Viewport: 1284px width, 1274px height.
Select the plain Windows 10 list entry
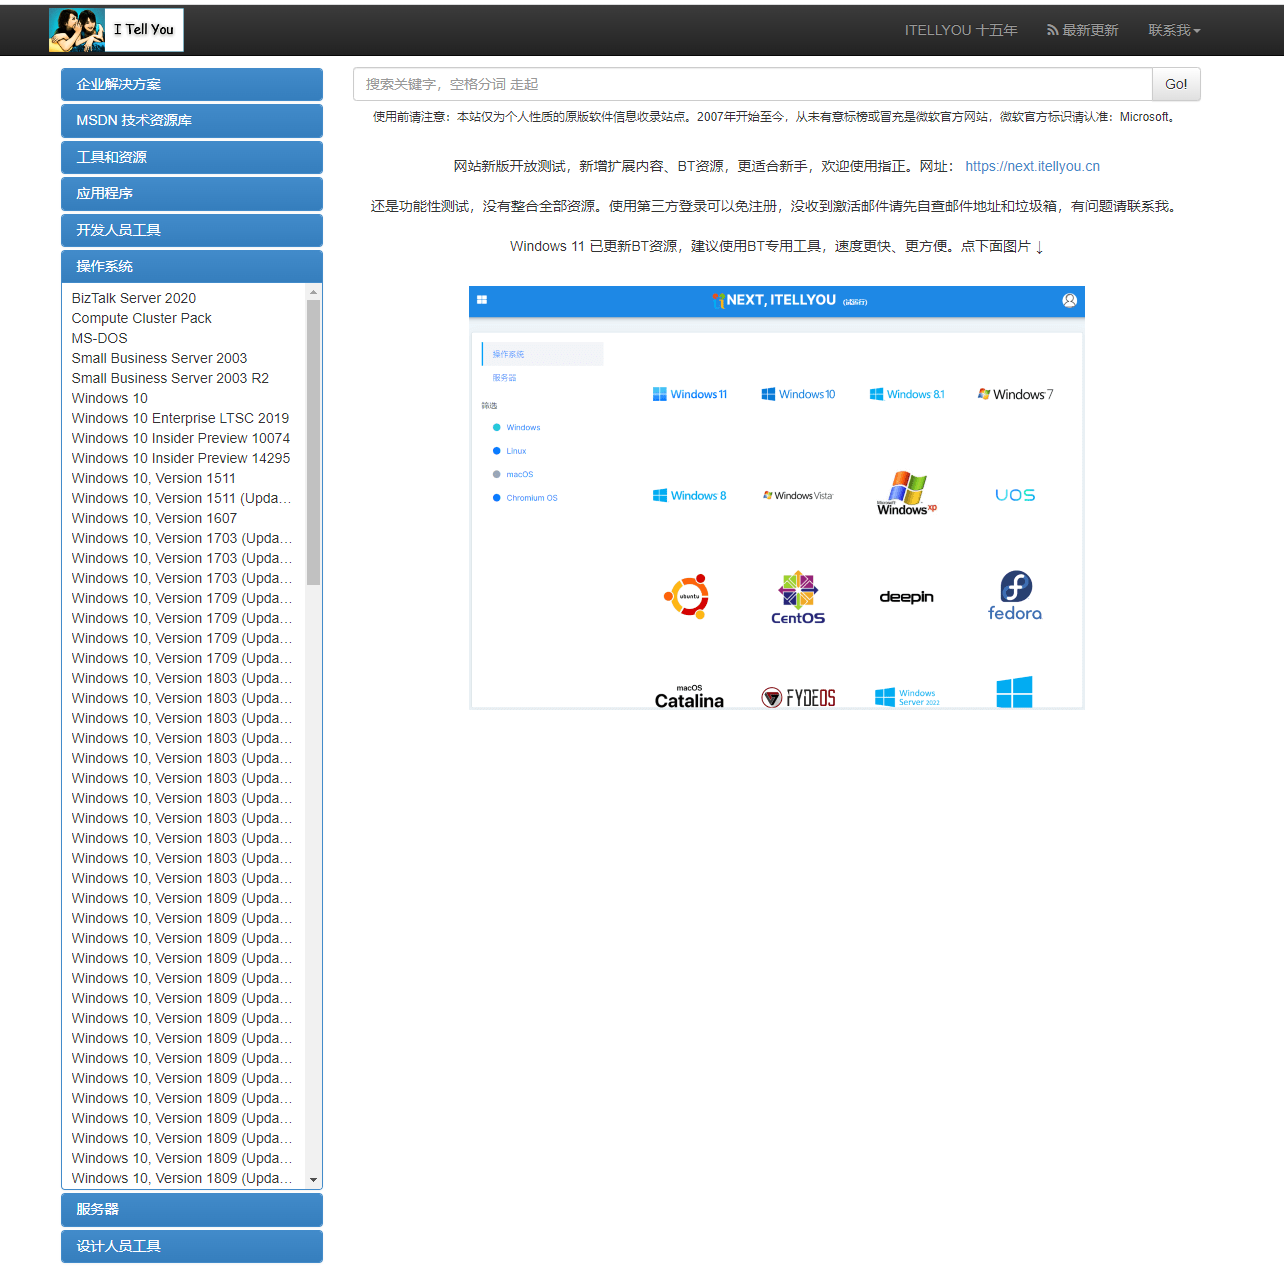coord(110,398)
